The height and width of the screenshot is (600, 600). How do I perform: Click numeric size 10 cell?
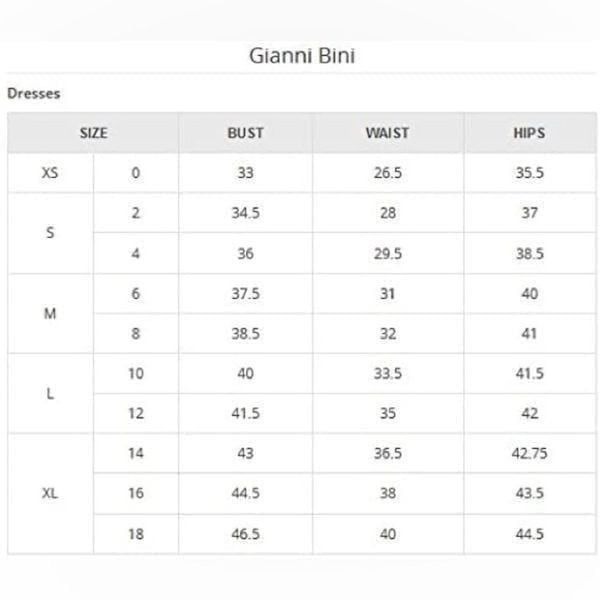point(136,373)
